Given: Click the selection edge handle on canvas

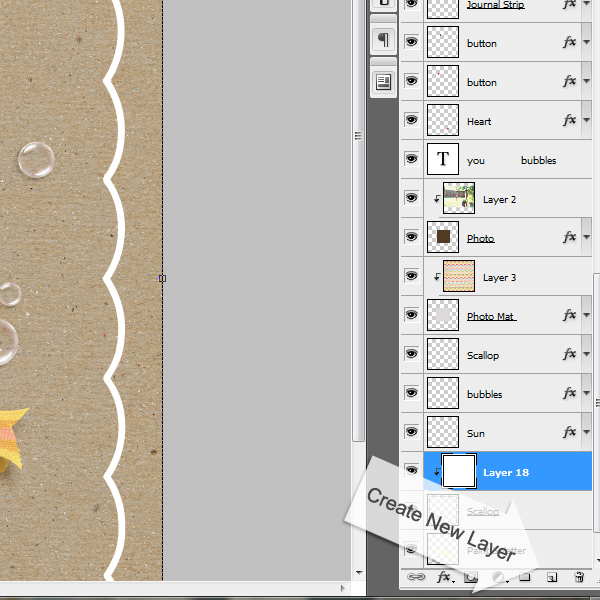Looking at the screenshot, I should [162, 279].
